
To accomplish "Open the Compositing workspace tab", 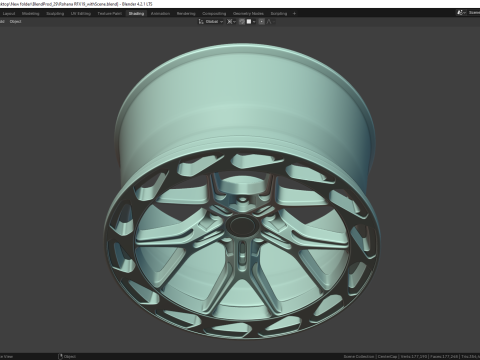I will click(x=214, y=14).
